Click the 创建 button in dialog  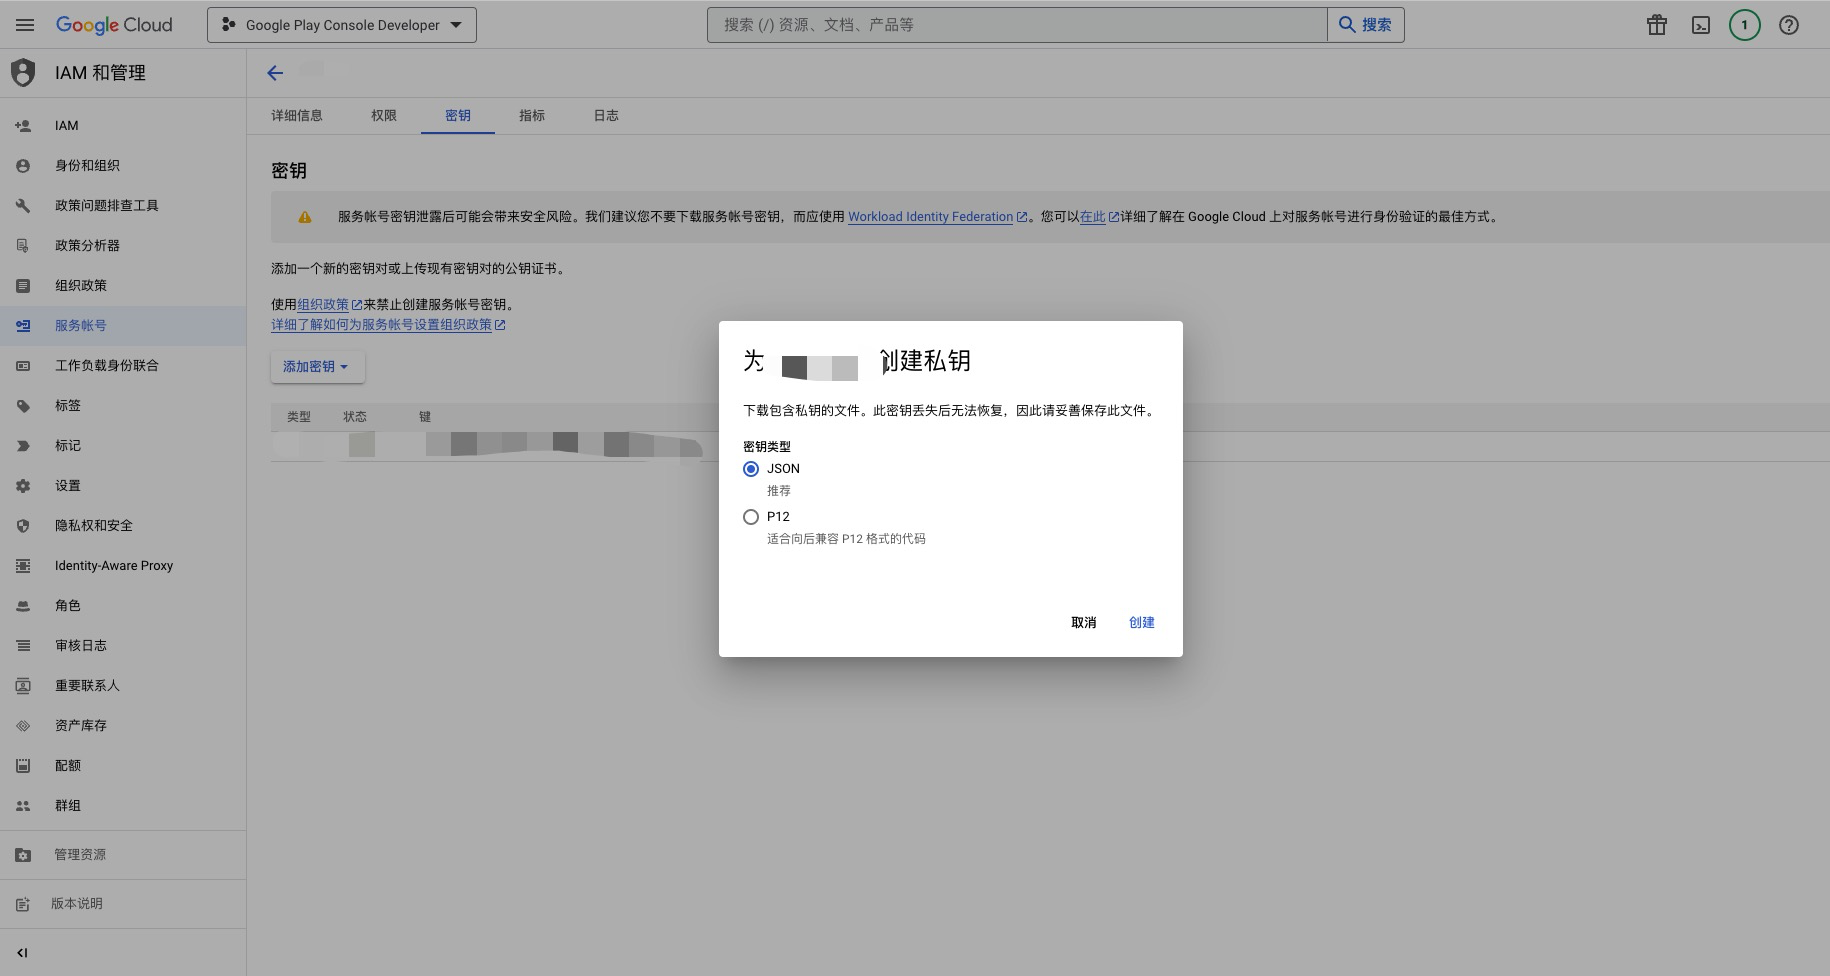1142,623
